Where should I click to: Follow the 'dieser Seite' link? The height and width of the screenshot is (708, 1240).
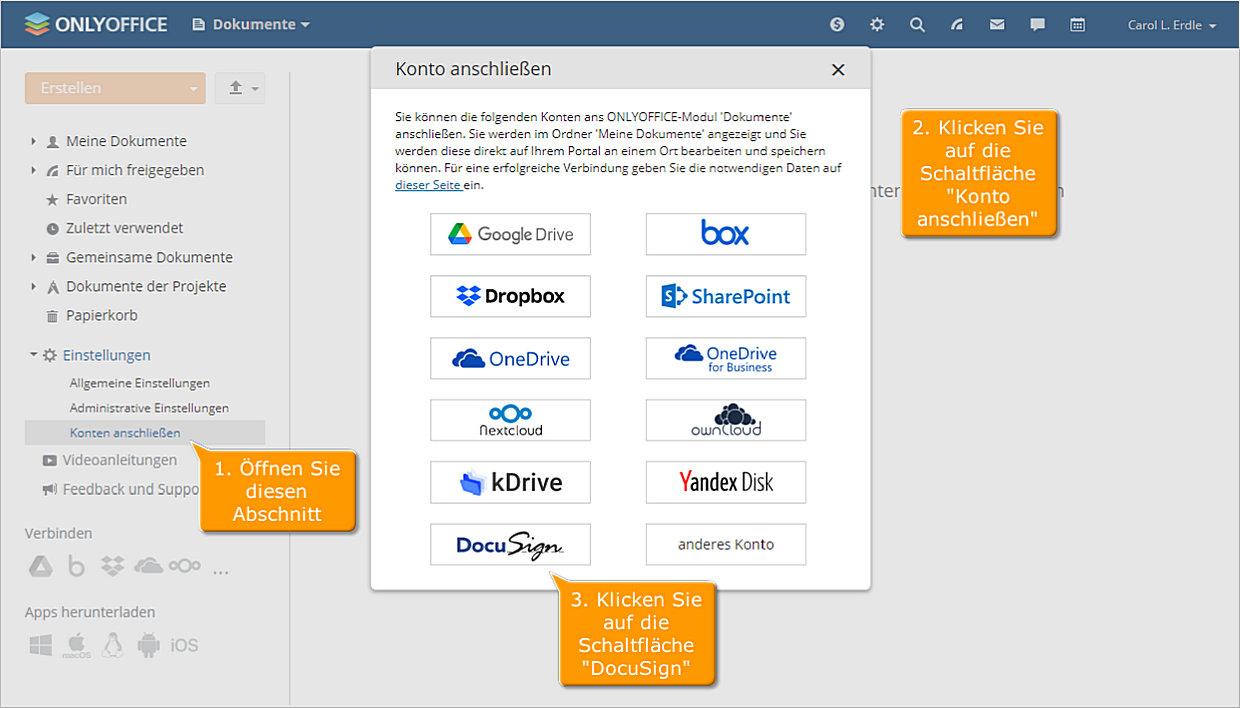(x=428, y=185)
